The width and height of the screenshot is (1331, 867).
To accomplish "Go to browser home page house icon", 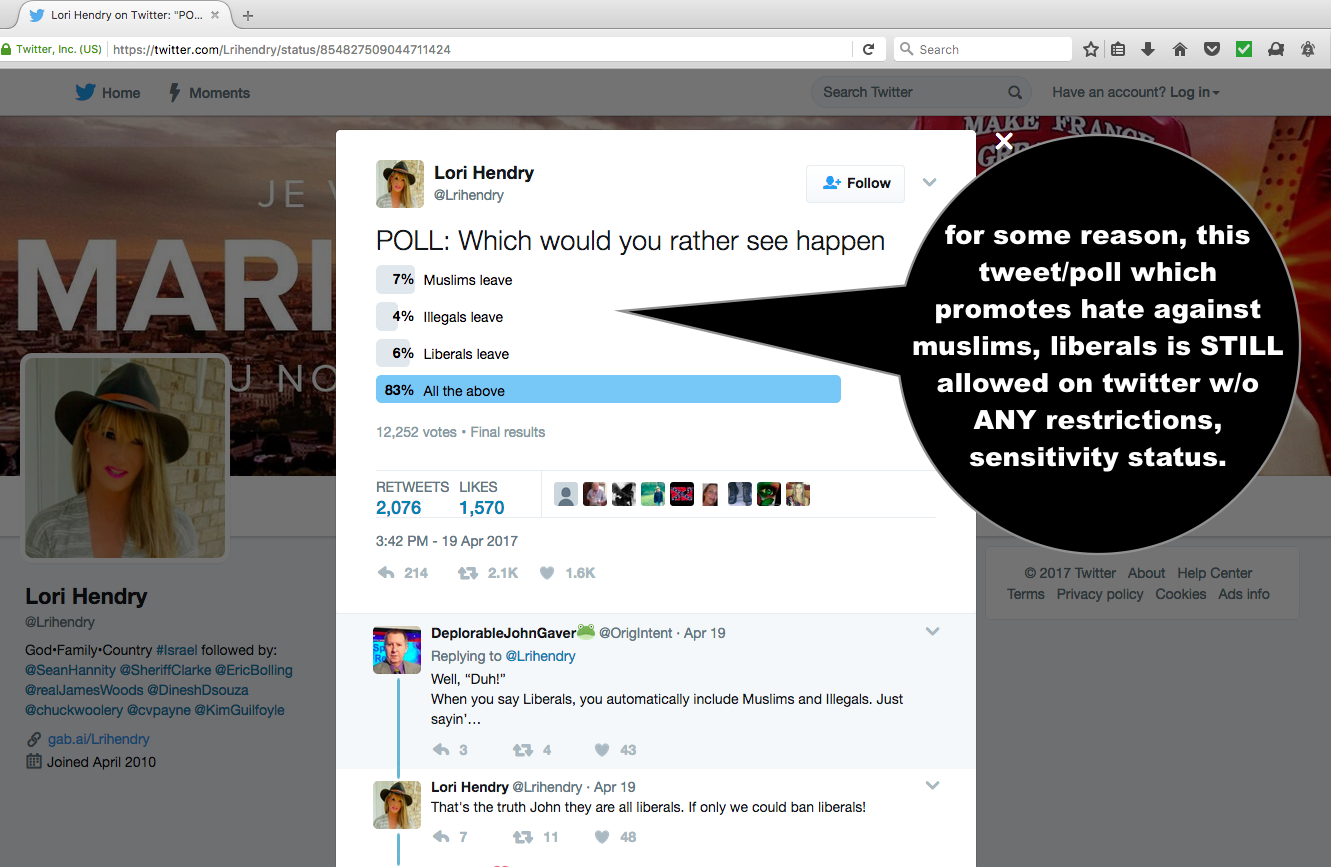I will tap(1180, 49).
